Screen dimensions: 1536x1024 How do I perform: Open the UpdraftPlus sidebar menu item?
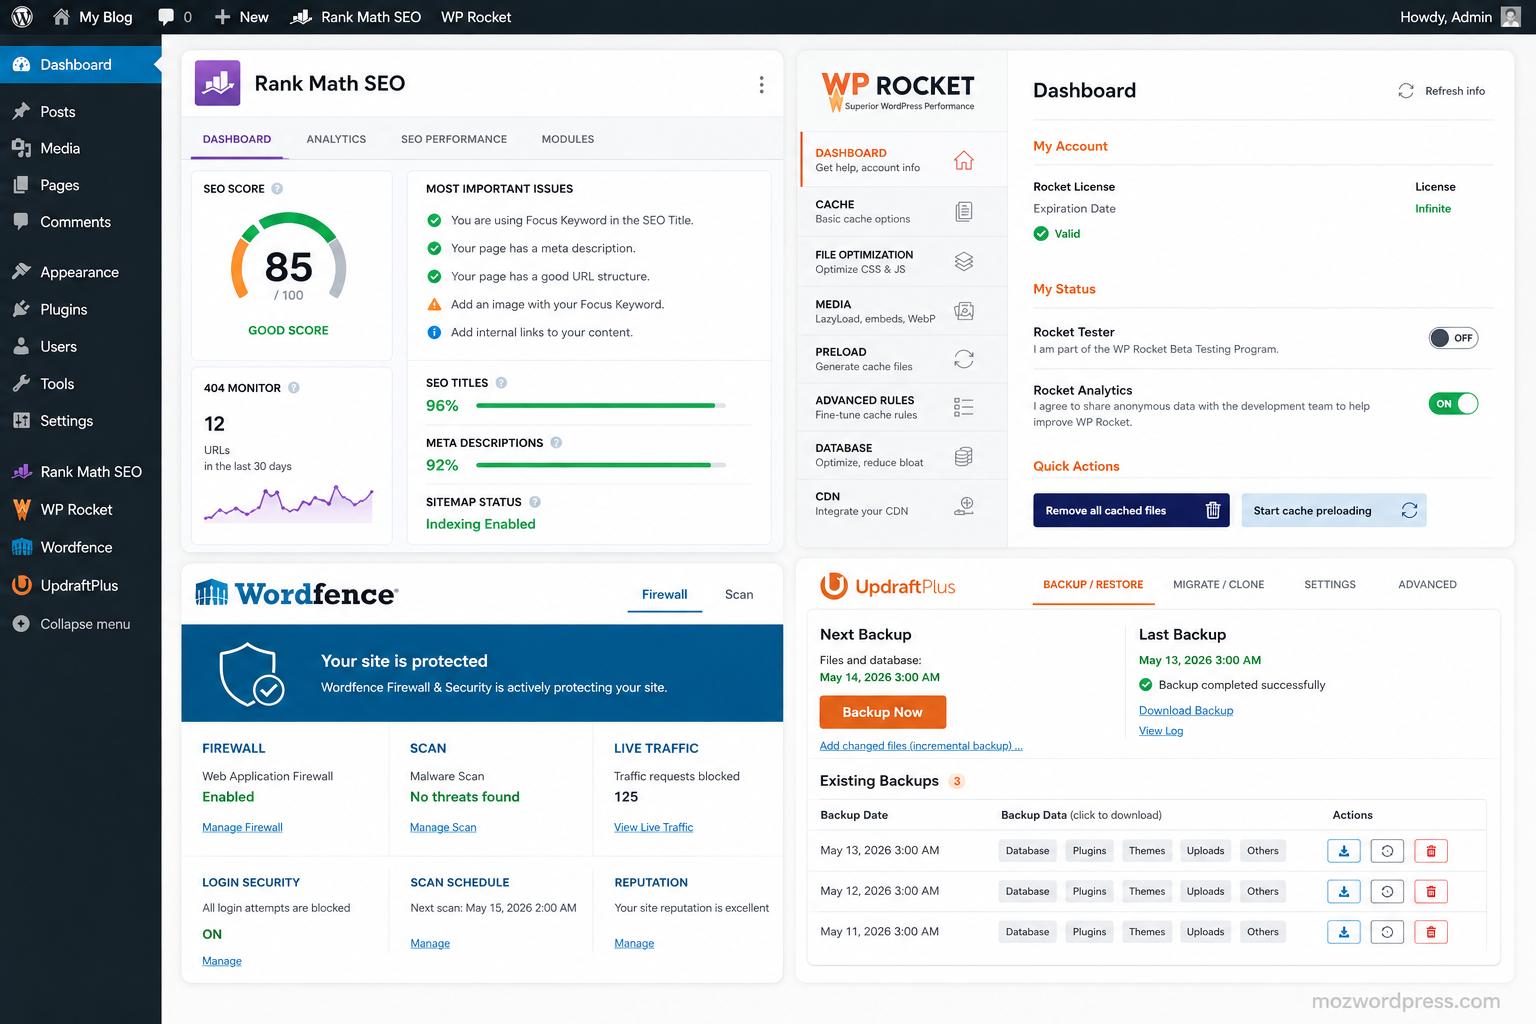[80, 586]
